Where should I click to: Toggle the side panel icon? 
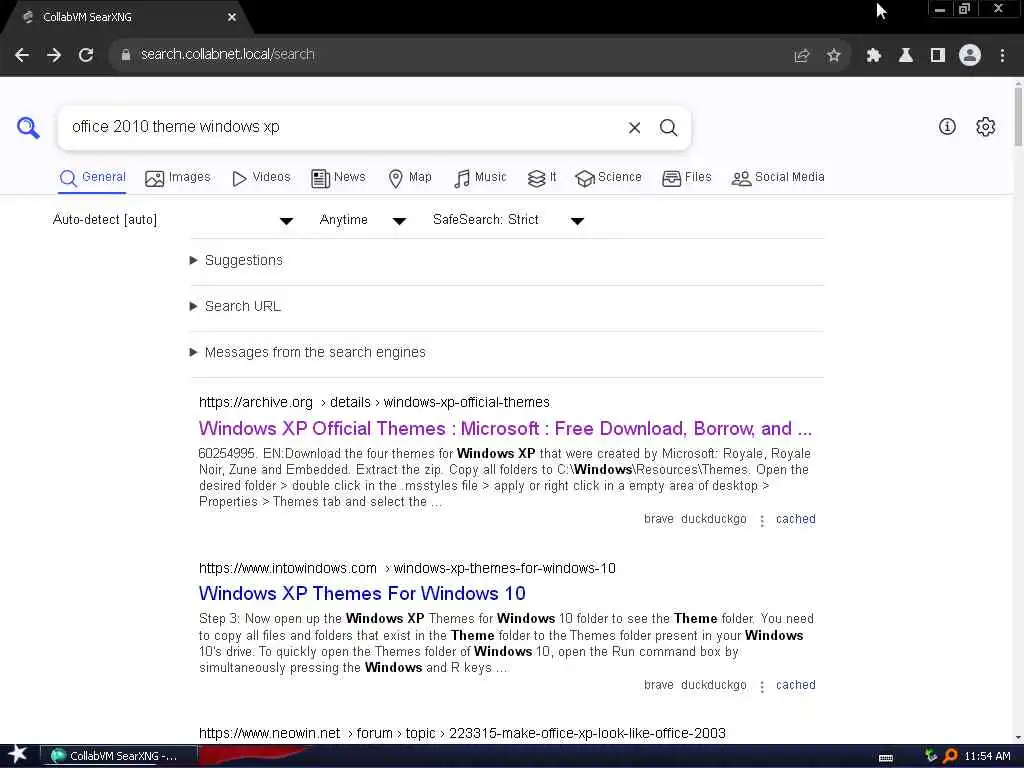(938, 56)
